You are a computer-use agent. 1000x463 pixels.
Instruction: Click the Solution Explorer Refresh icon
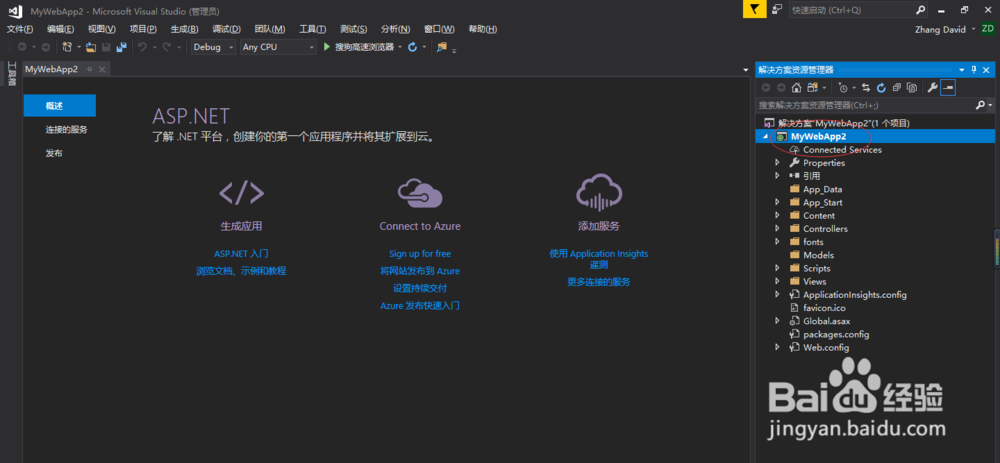point(881,88)
